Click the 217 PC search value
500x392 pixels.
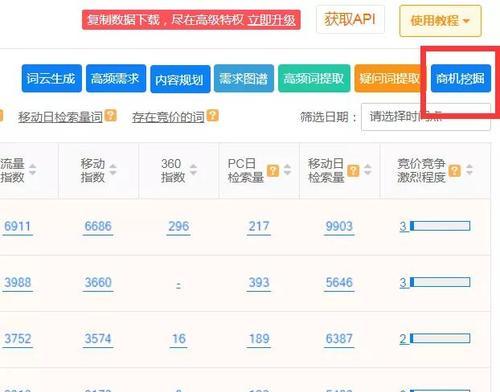259,226
